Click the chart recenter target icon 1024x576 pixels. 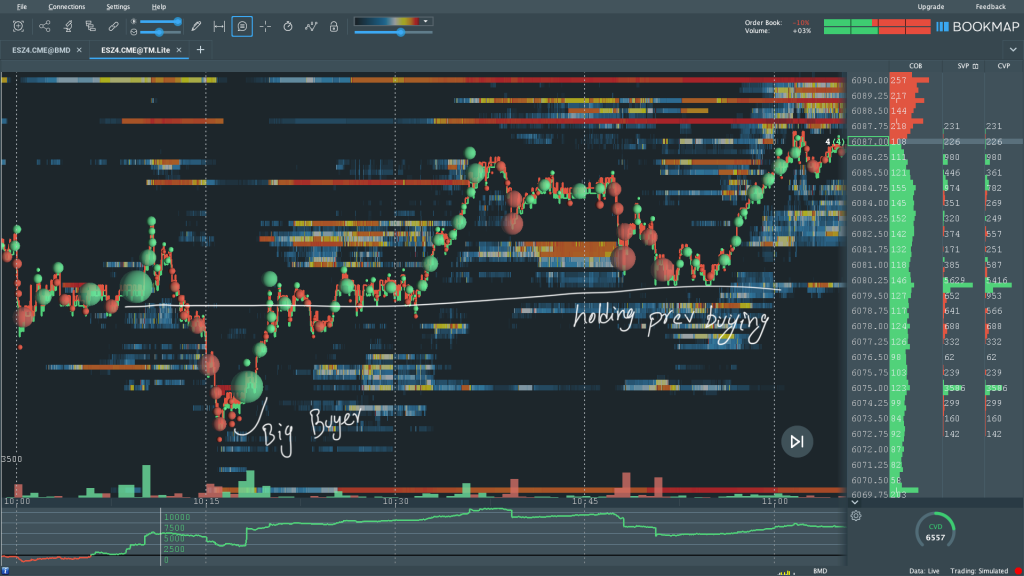point(18,26)
